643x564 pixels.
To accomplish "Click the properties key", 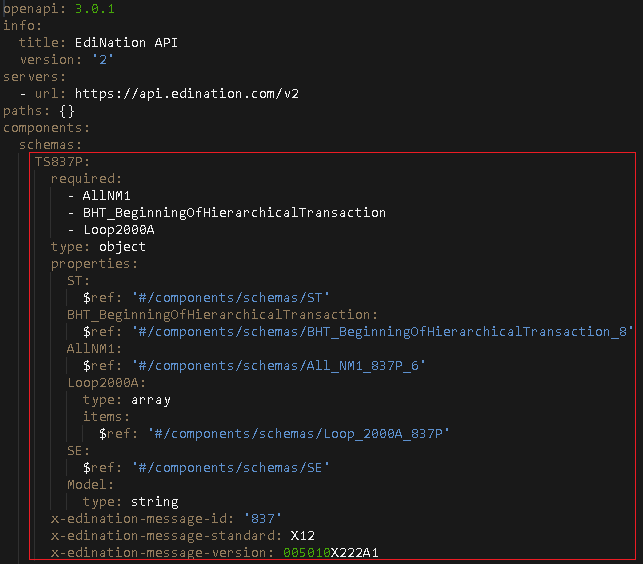I will tap(94, 264).
